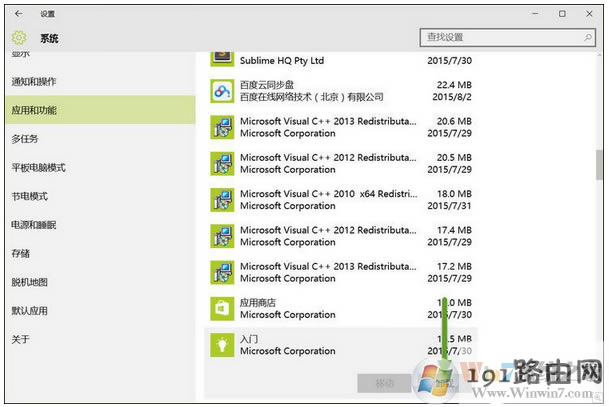
Task: Select Visual C++ 2013 entry sized 20.6 MB
Action: (x=328, y=121)
